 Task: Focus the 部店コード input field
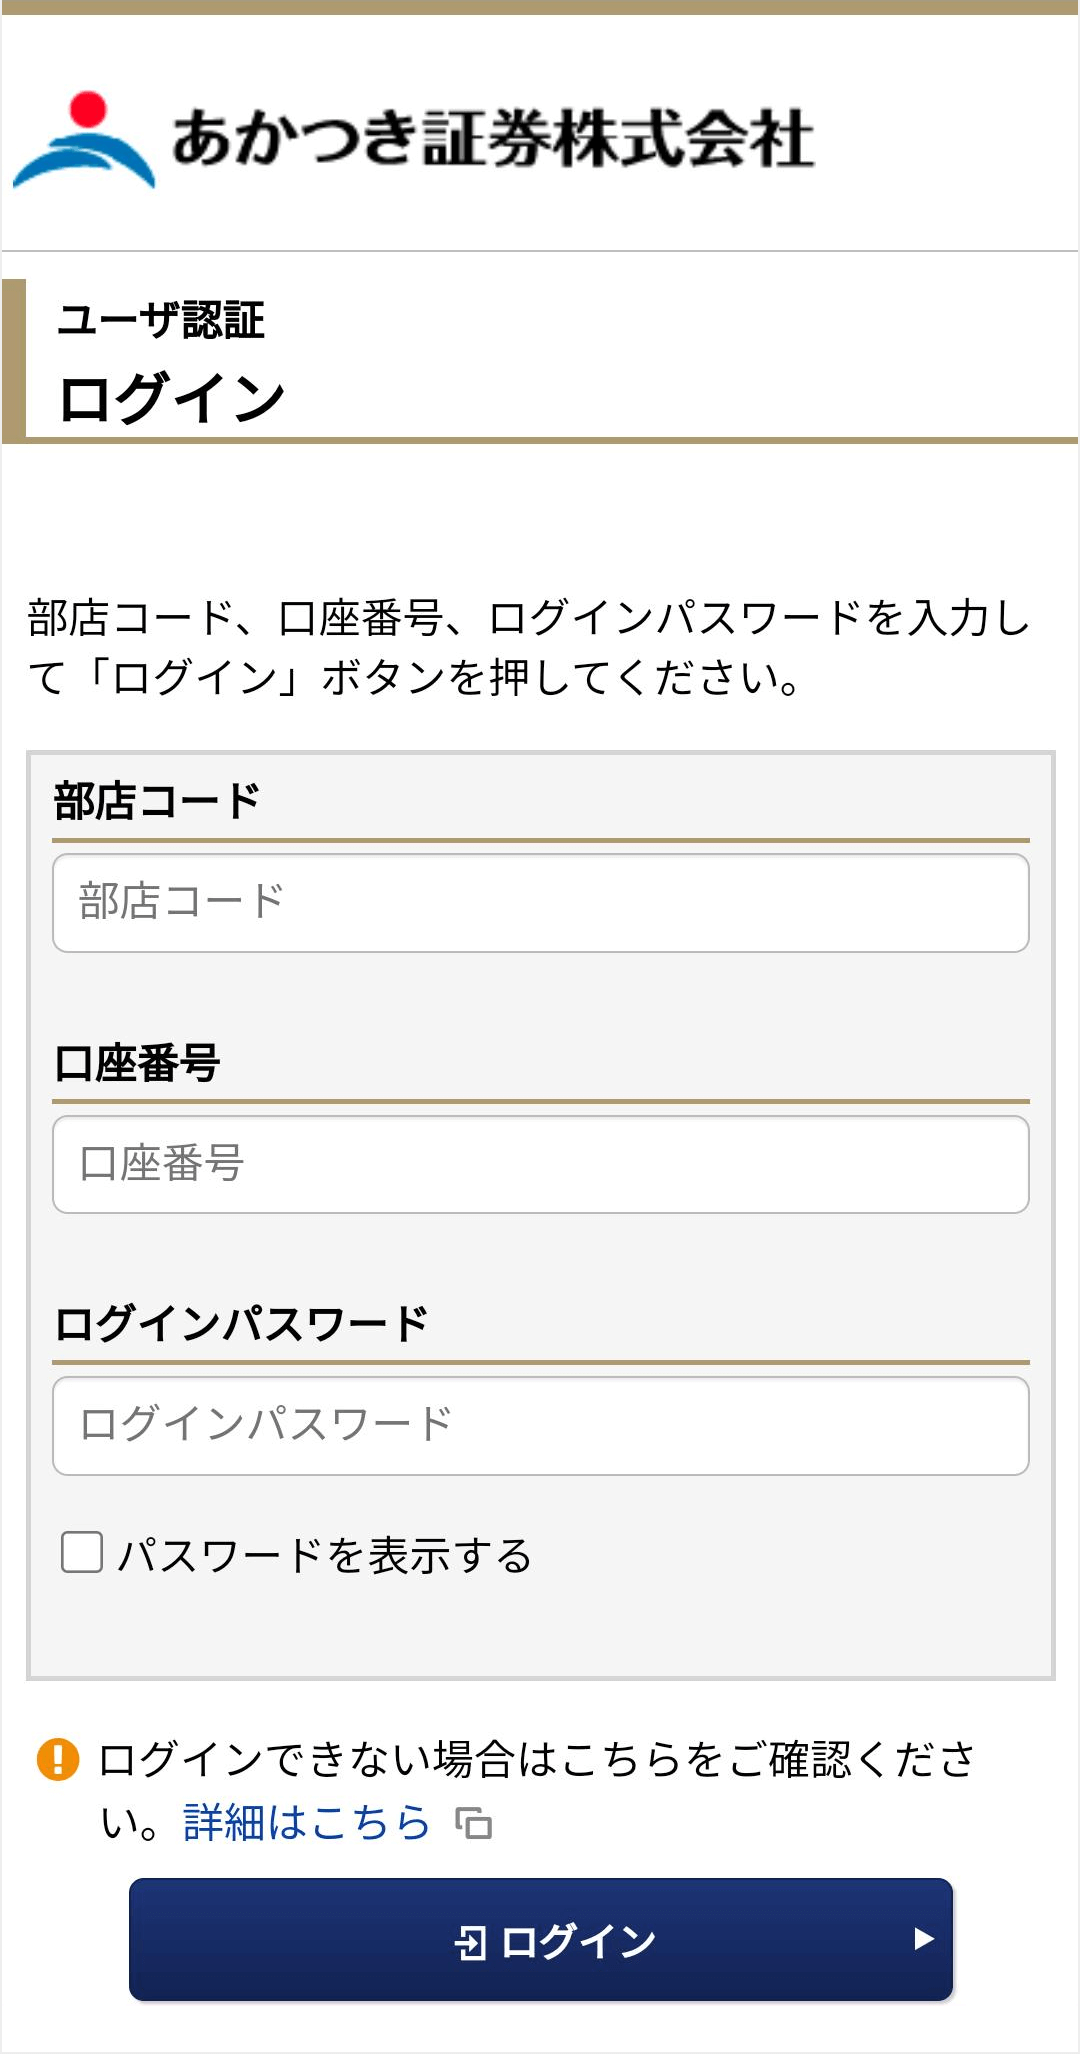point(541,903)
